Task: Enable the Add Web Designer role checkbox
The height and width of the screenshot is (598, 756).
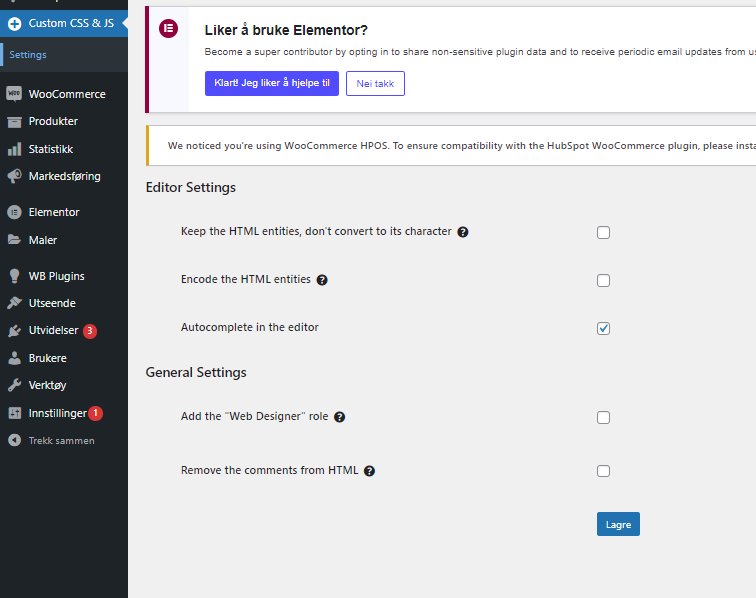Action: click(x=603, y=418)
